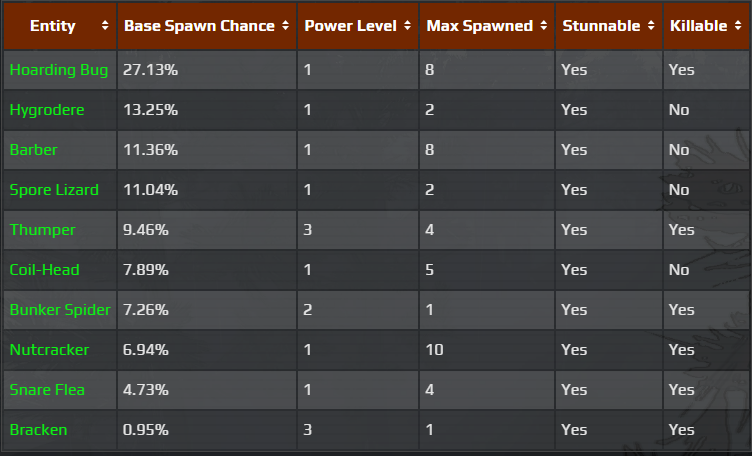
Task: Open the Snare Flea link
Action: (x=46, y=390)
